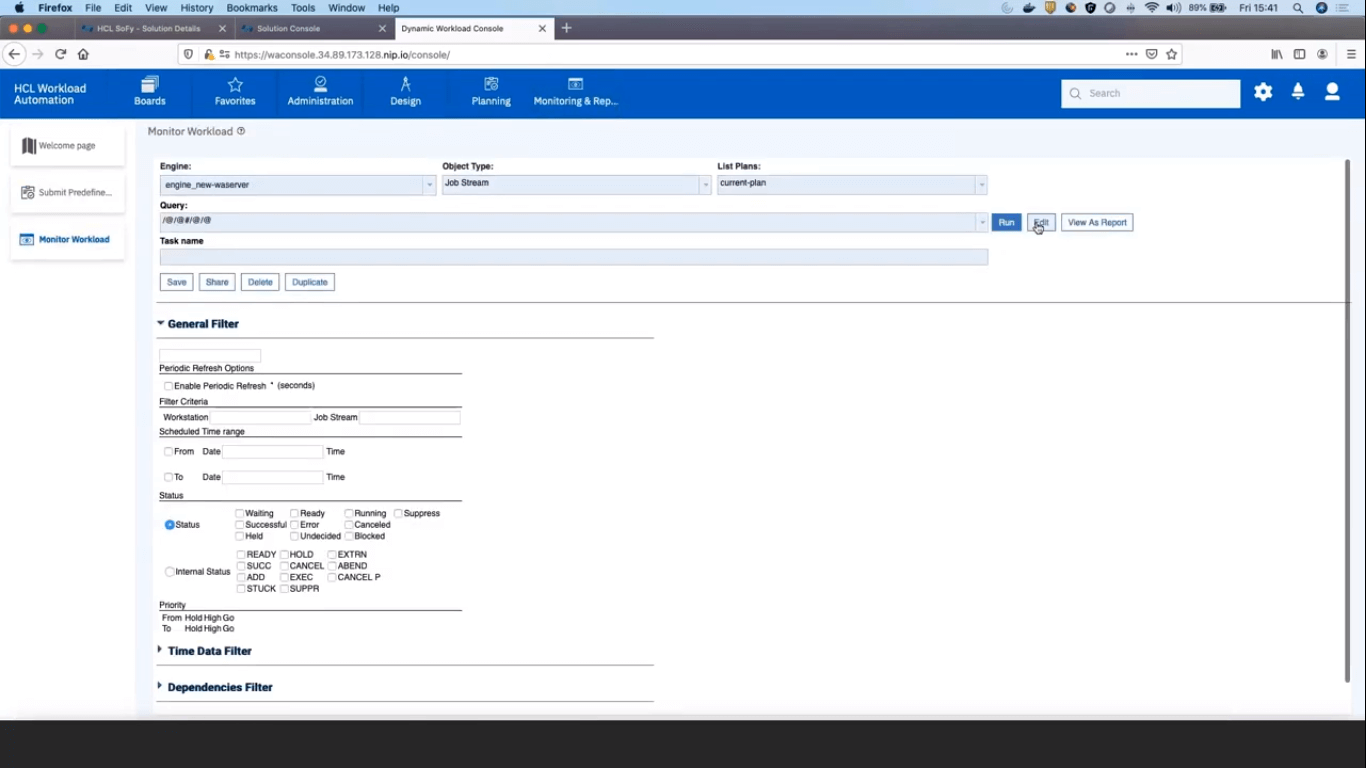This screenshot has width=1366, height=768.
Task: Open the Planning navigation icon
Action: coord(491,85)
